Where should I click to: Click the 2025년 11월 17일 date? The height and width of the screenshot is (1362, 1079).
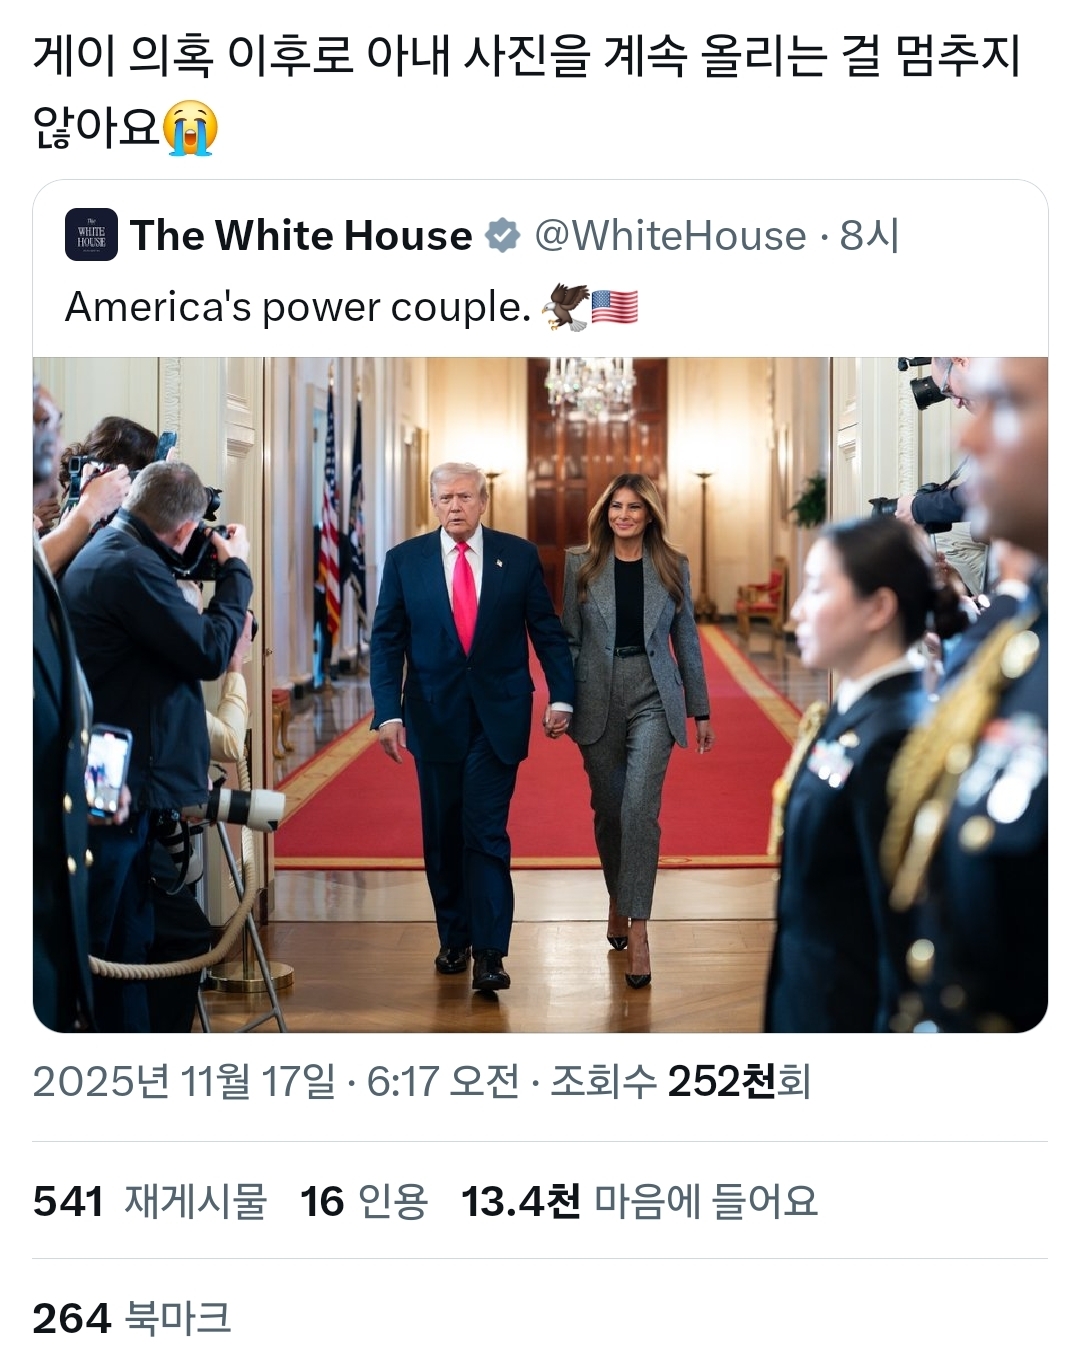(x=184, y=1081)
